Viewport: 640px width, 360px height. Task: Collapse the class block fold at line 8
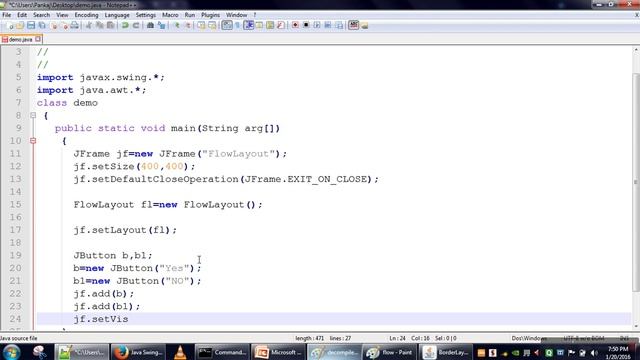pos(33,116)
